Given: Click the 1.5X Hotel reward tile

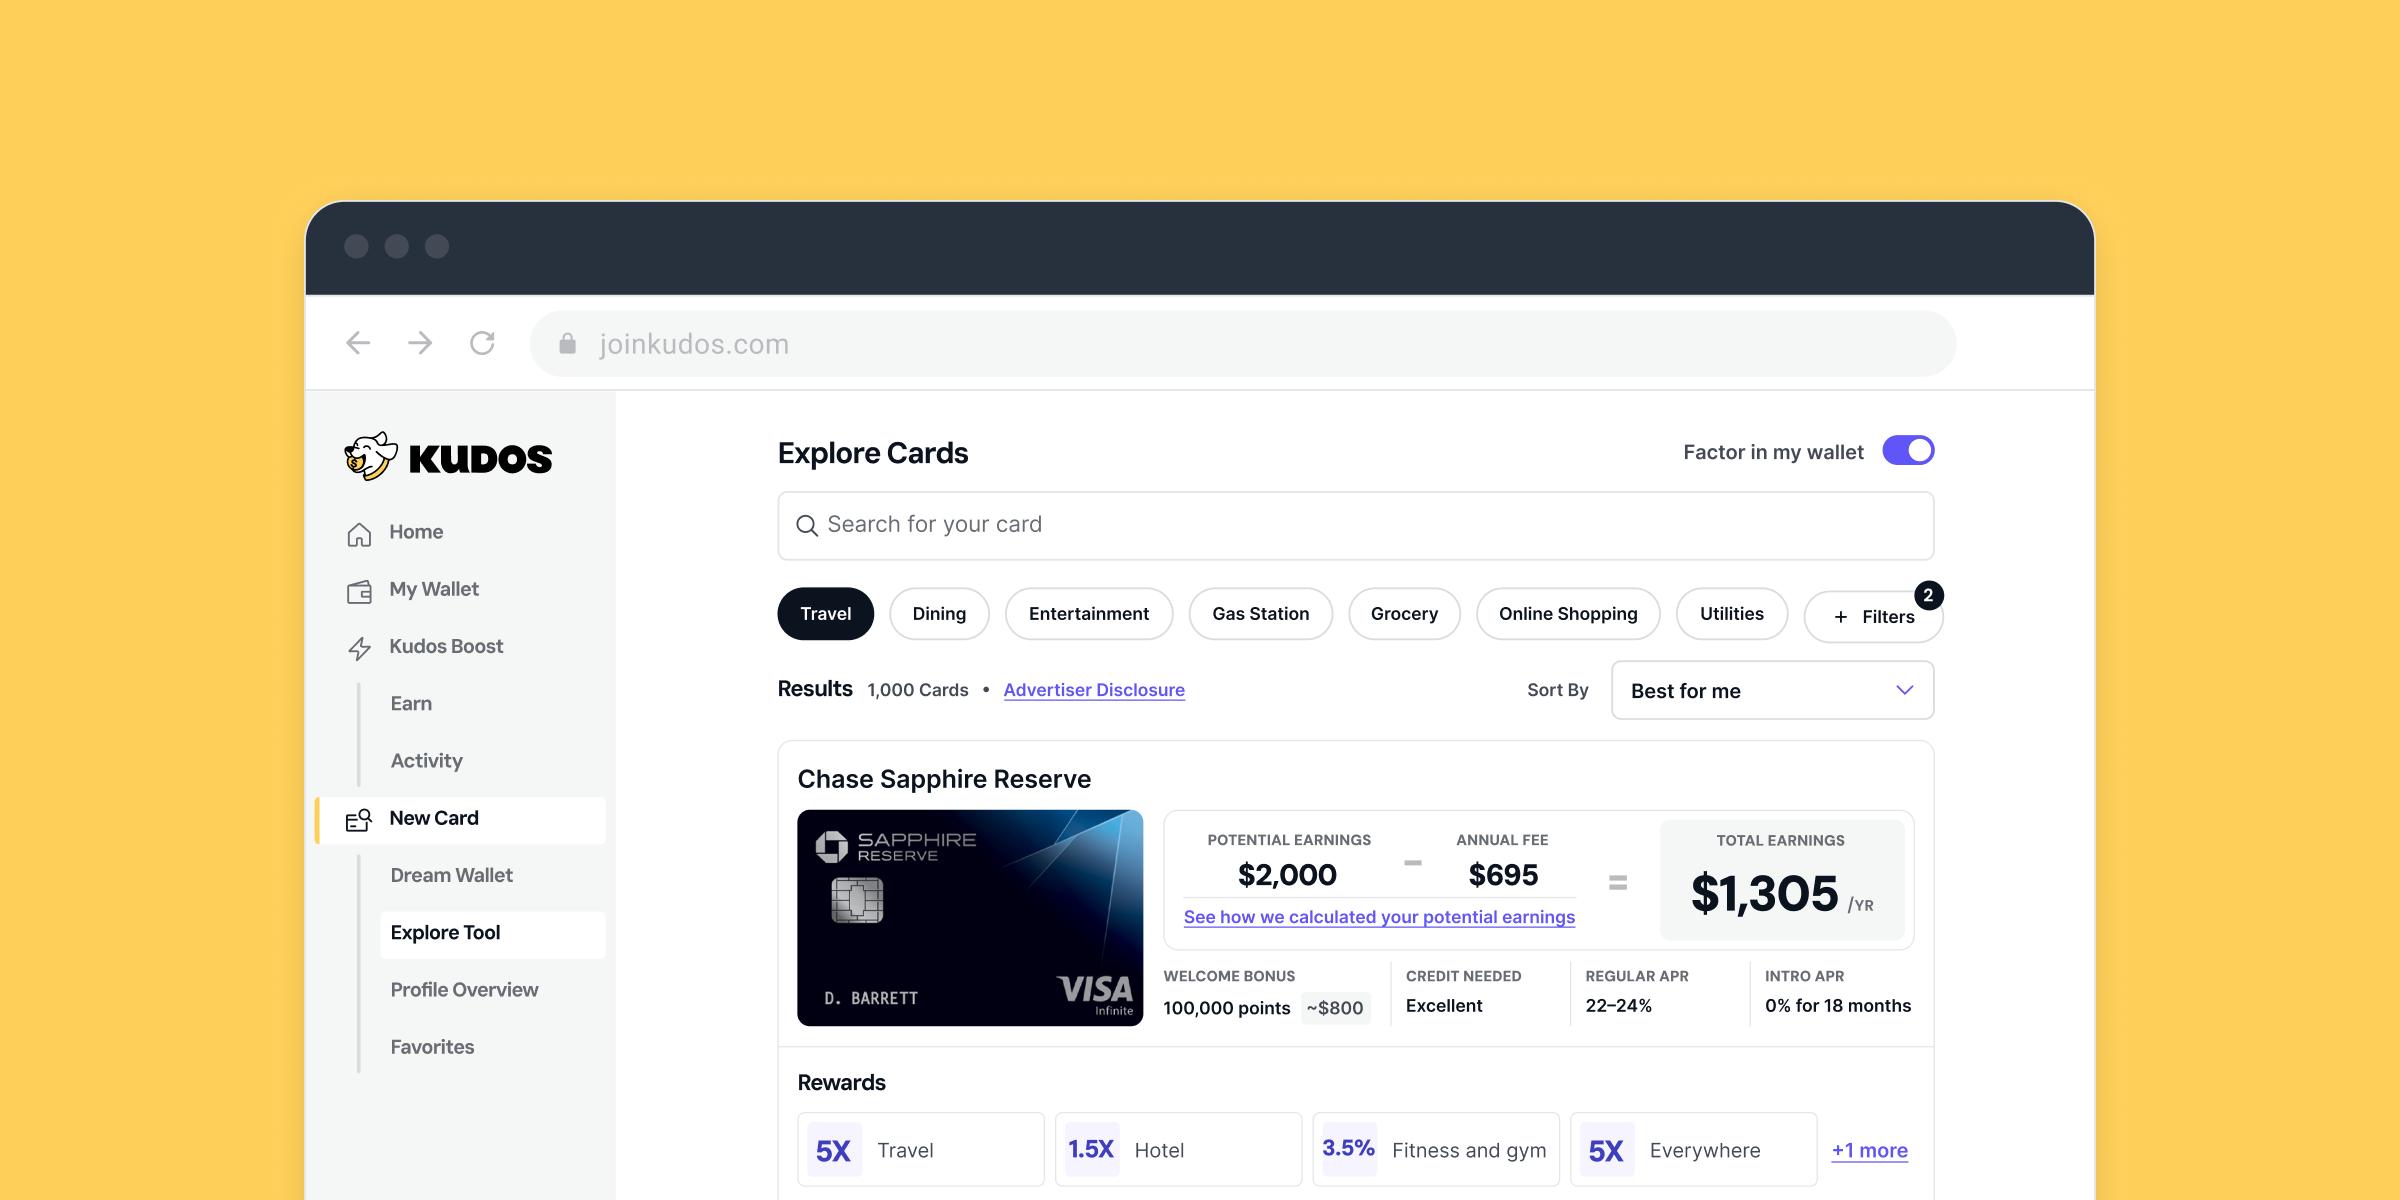Looking at the screenshot, I should pos(1178,1150).
